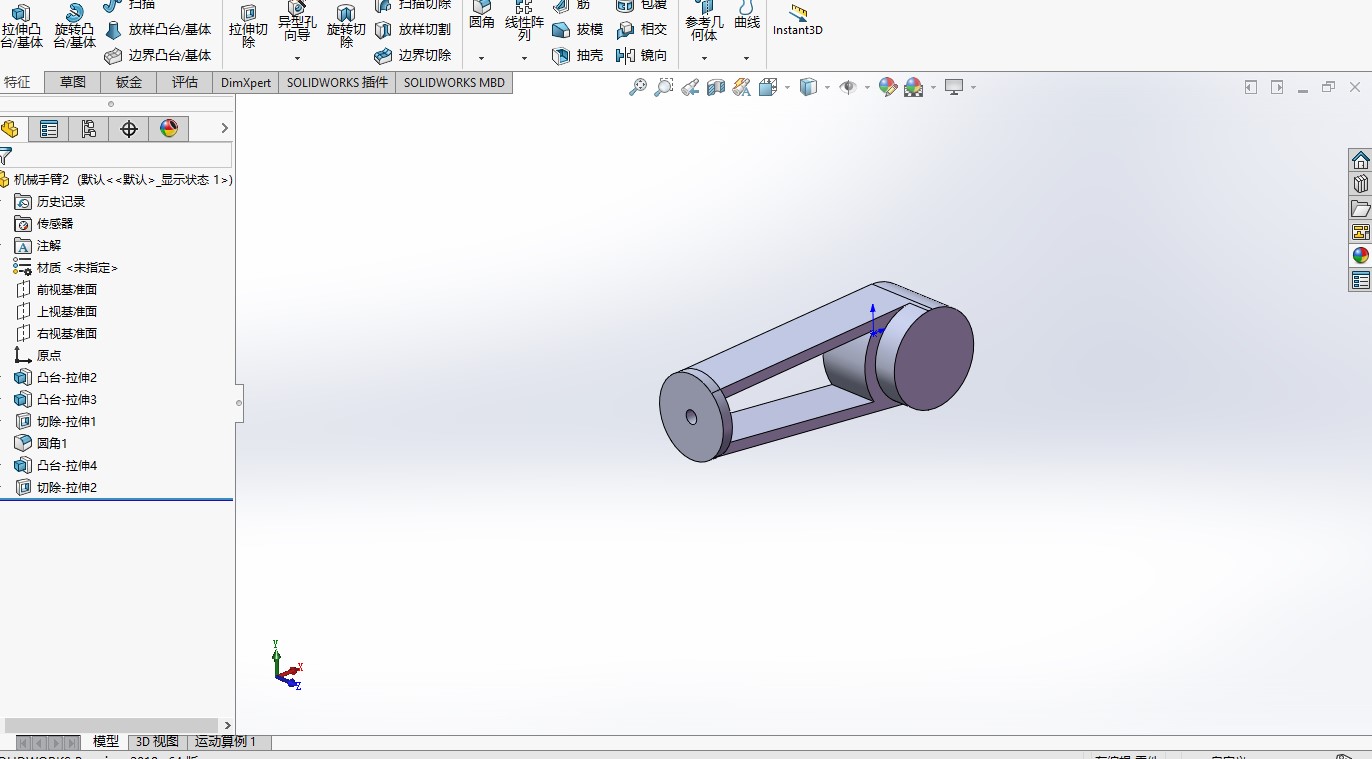Open the 参考几何体 reference geometry tool

(704, 22)
